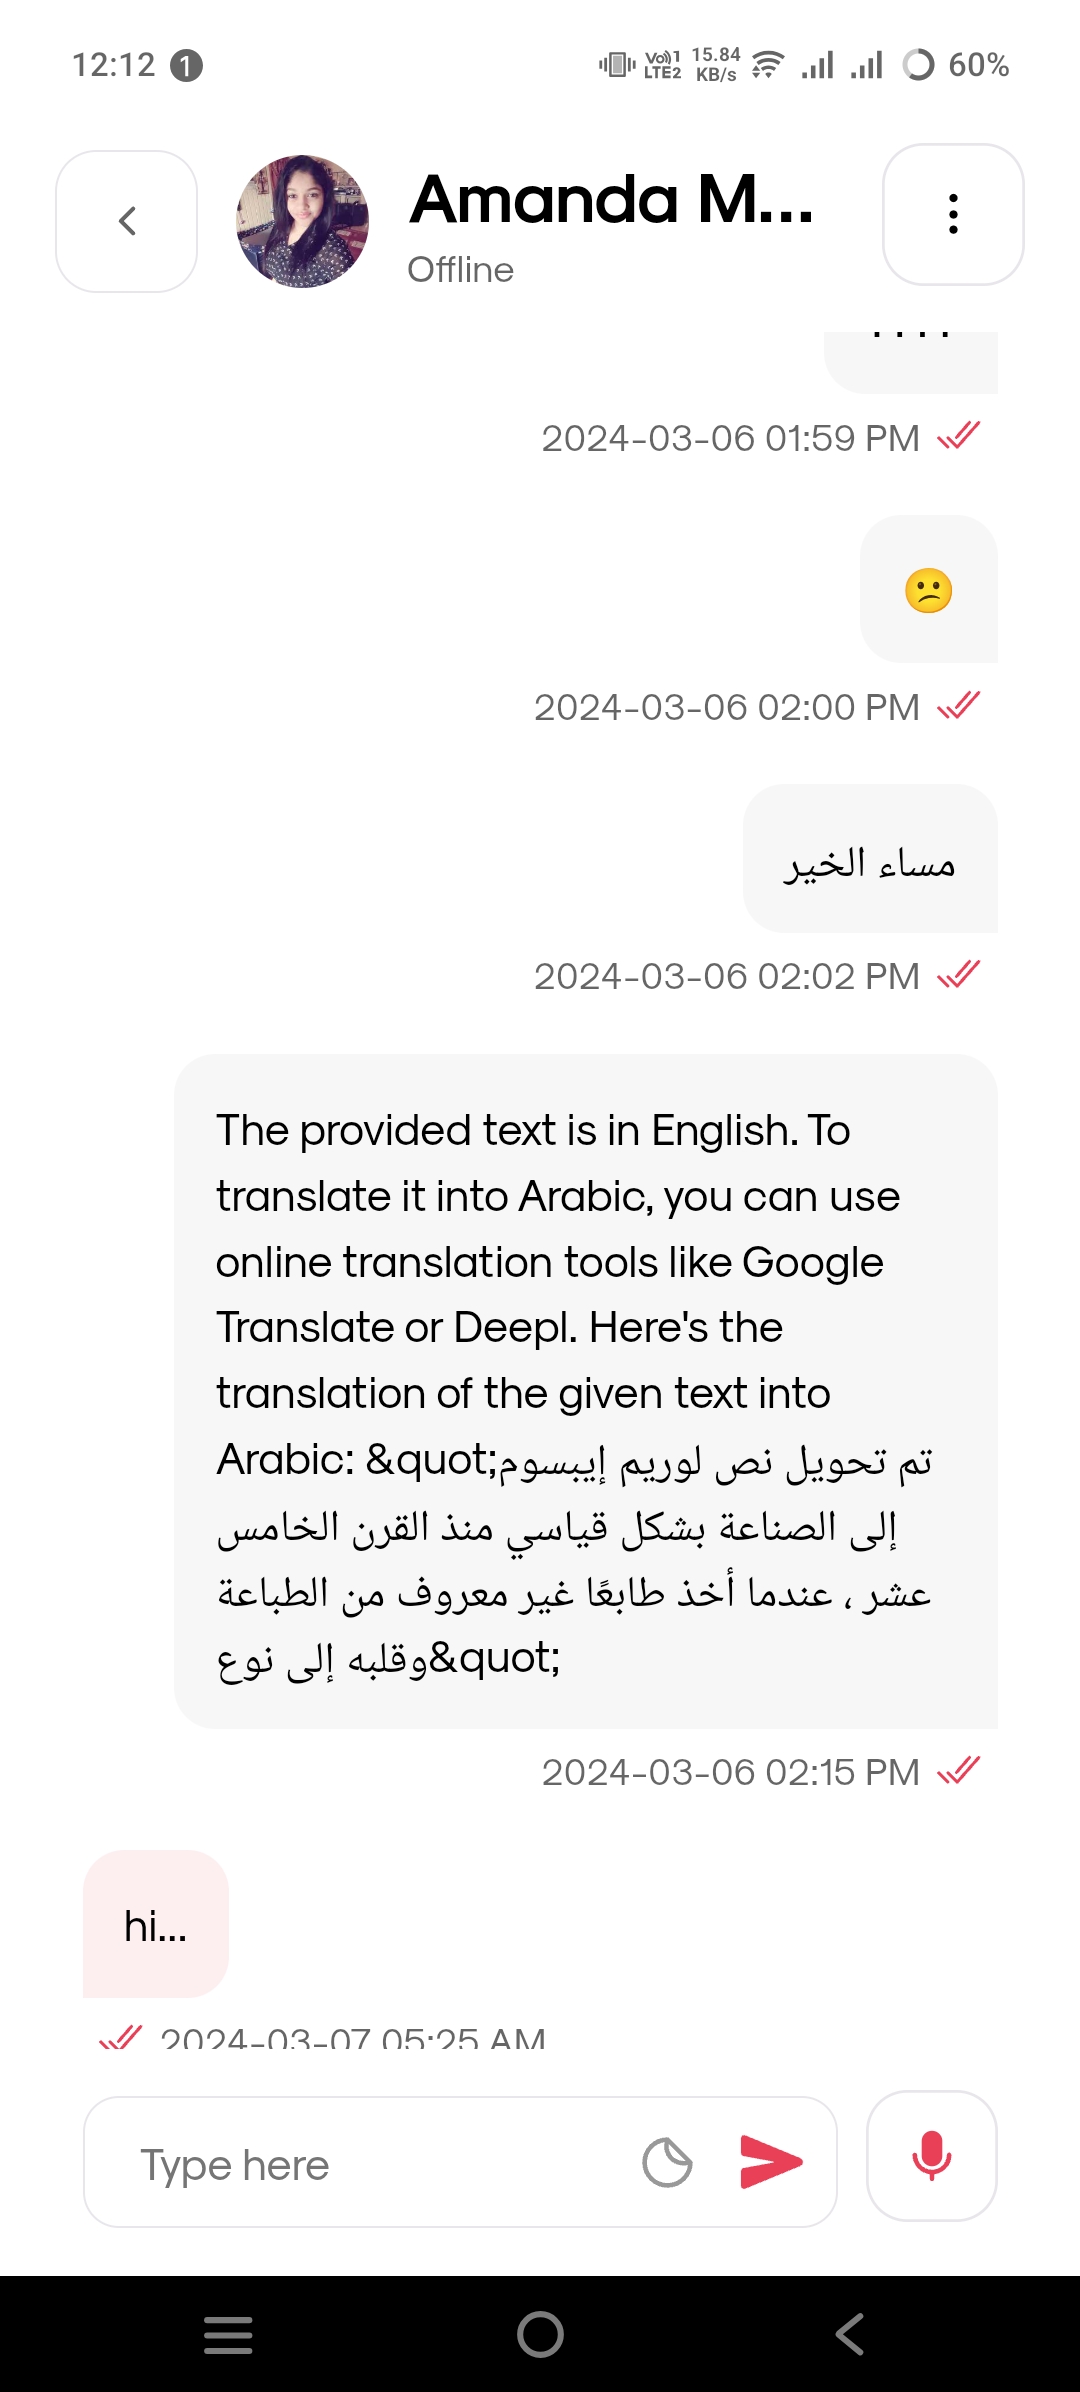Image resolution: width=1080 pixels, height=2392 pixels.
Task: Open the three-dot options menu
Action: pyautogui.click(x=953, y=214)
